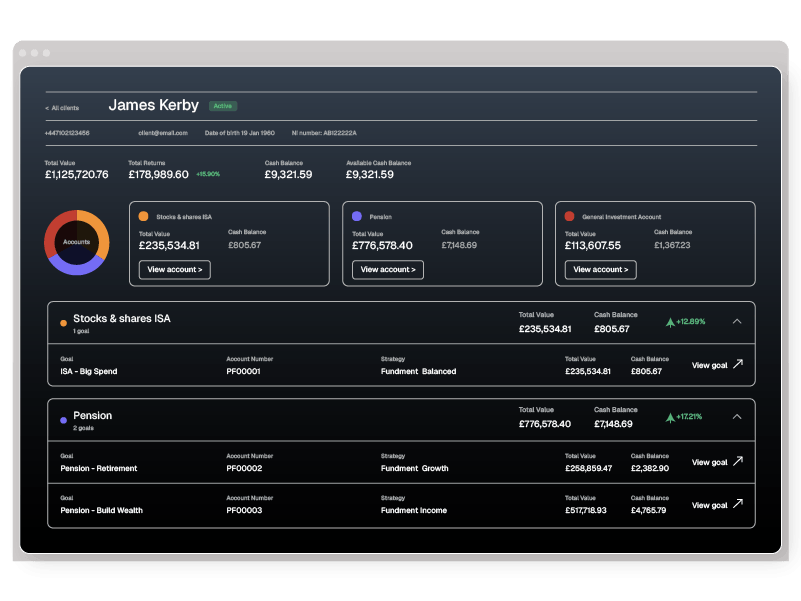The height and width of the screenshot is (601, 801).
Task: Click phone number +447102123456
Action: (67, 133)
